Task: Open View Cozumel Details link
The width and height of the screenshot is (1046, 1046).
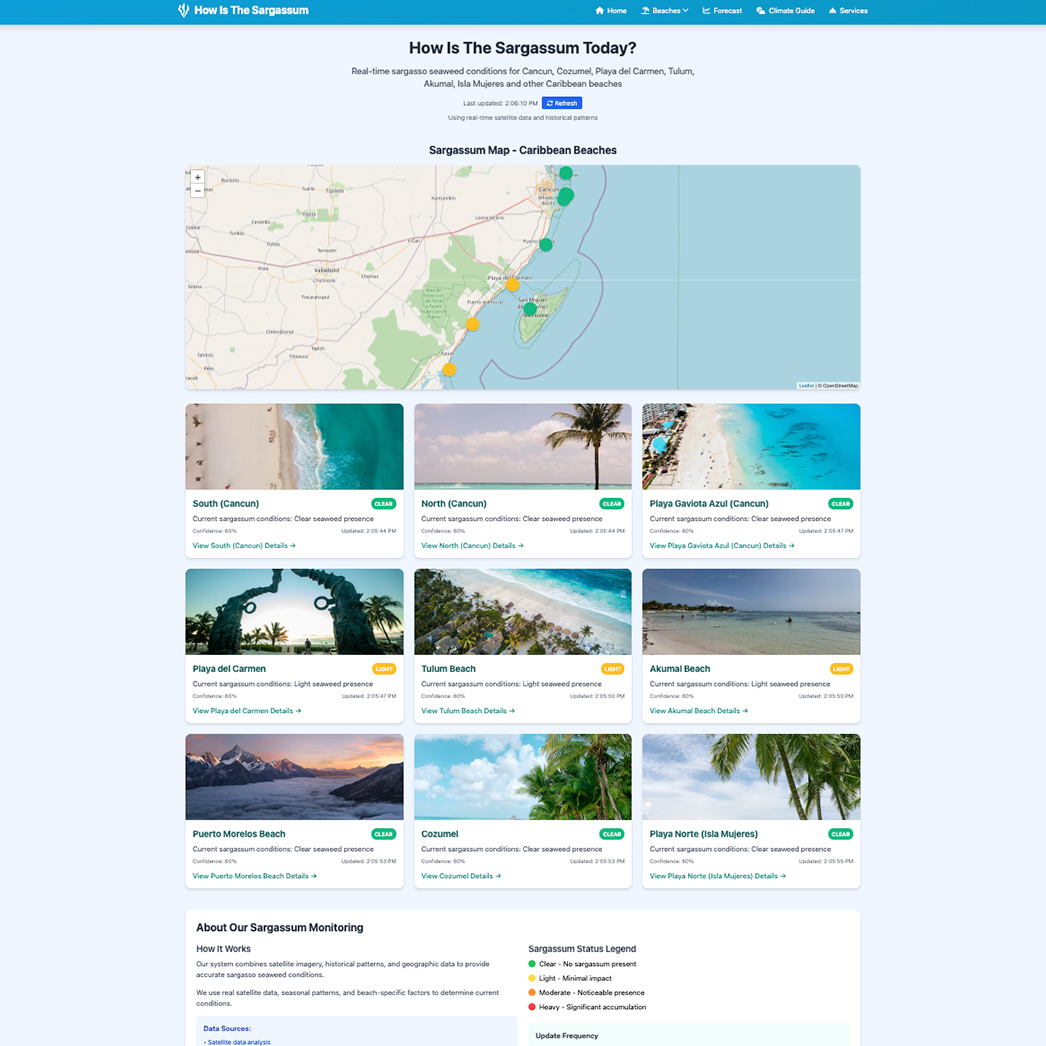Action: 460,875
